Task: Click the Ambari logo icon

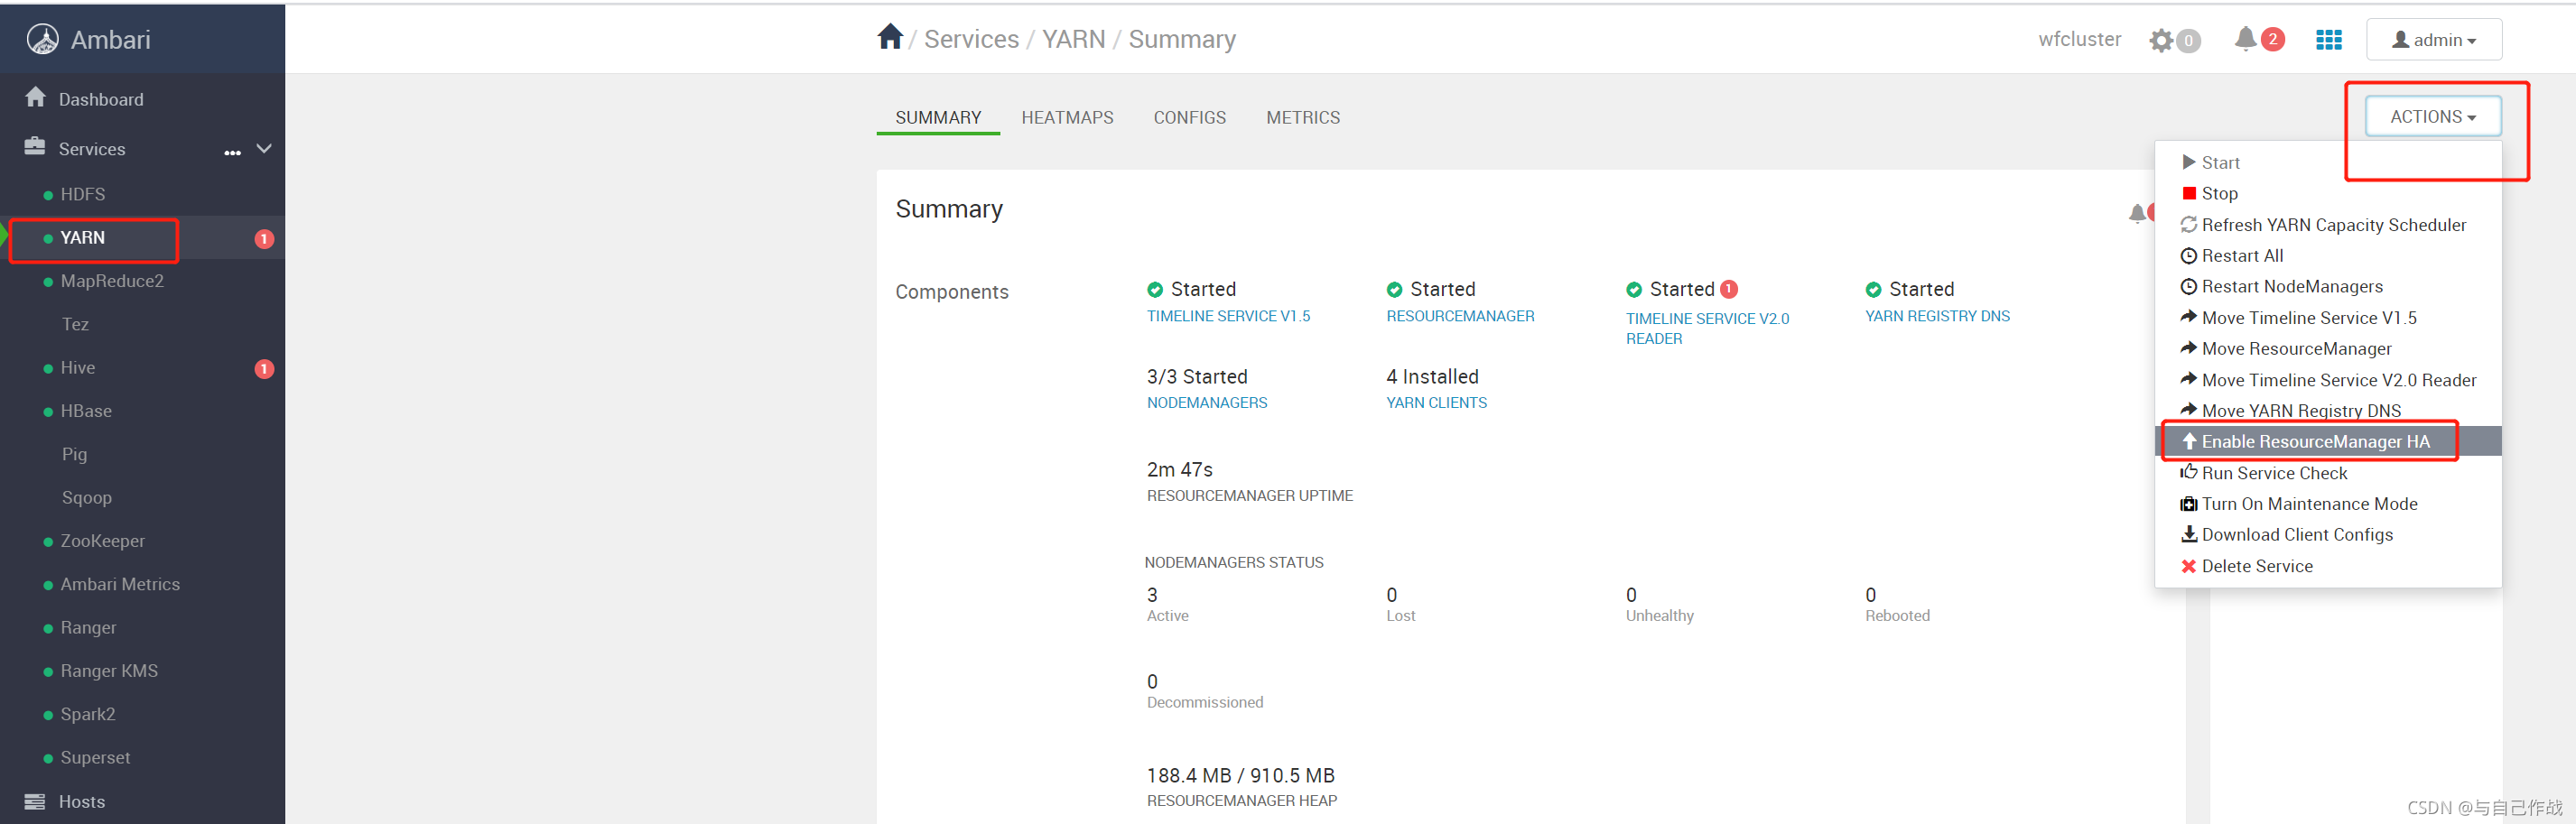Action: click(x=42, y=39)
